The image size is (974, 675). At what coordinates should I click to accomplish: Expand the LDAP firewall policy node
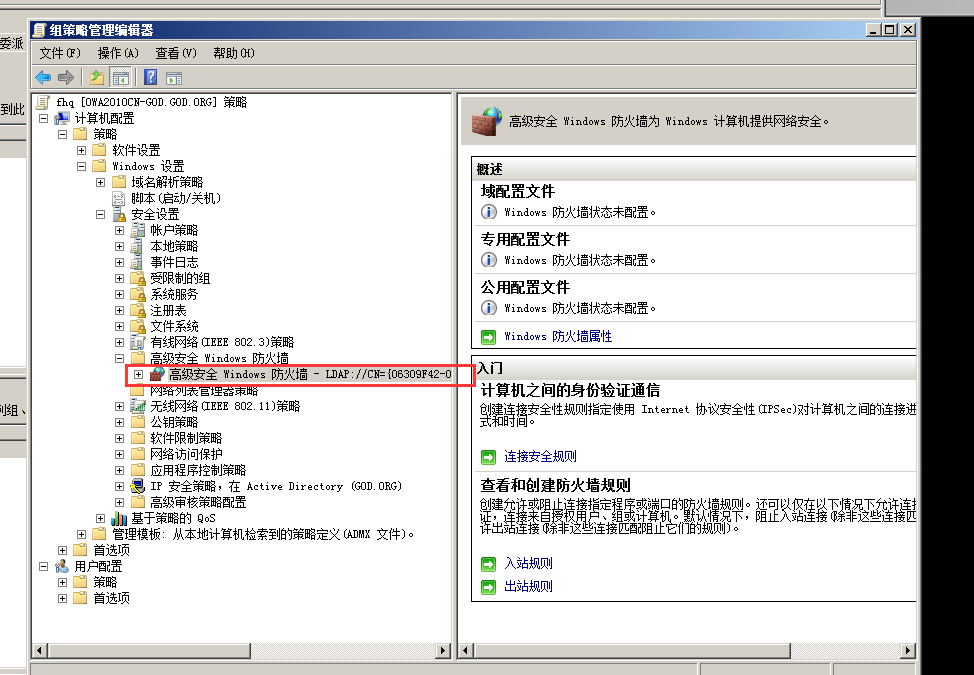click(139, 374)
